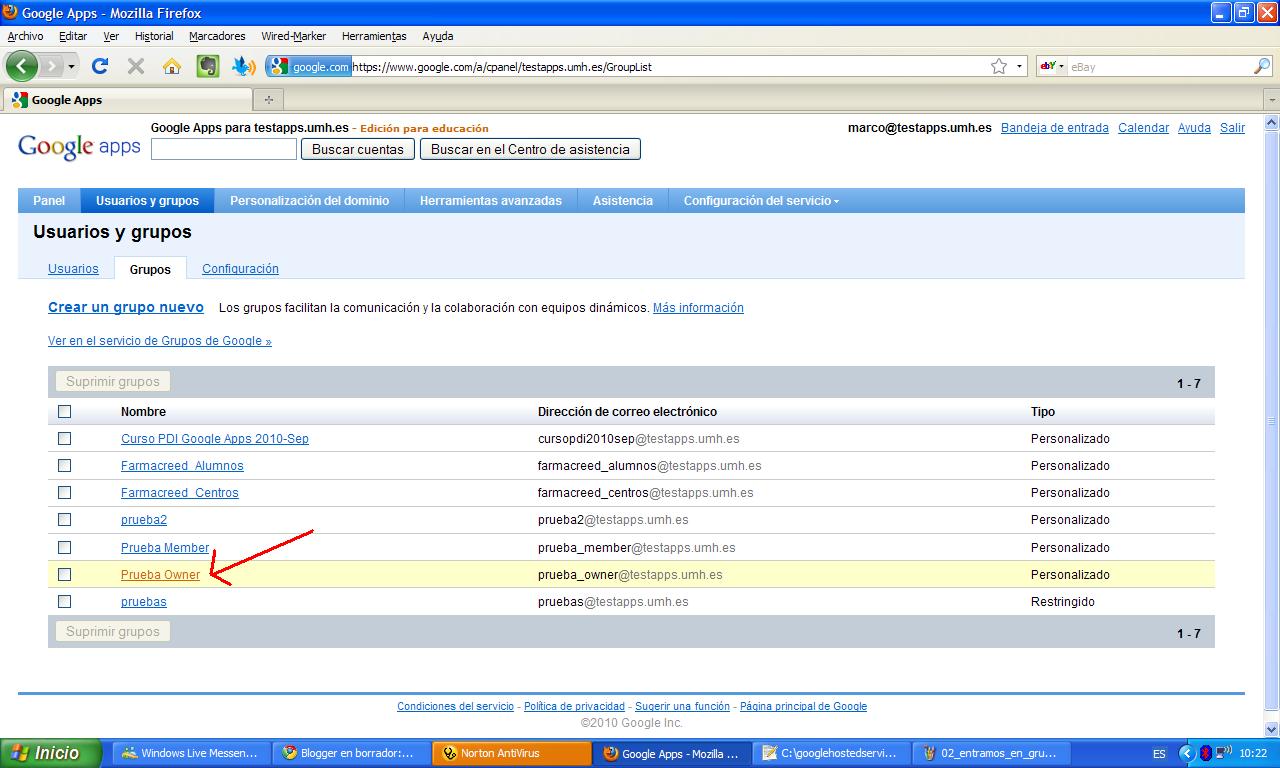
Task: Switch to the Usuarios sub-tab
Action: [x=73, y=269]
